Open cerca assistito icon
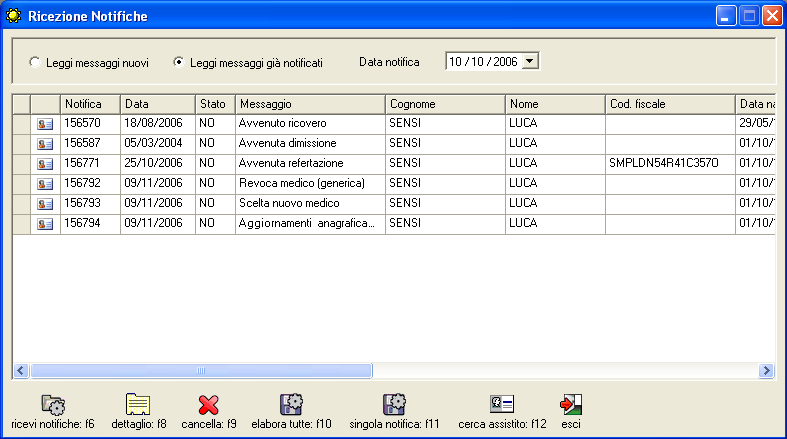The image size is (787, 439). [x=501, y=404]
